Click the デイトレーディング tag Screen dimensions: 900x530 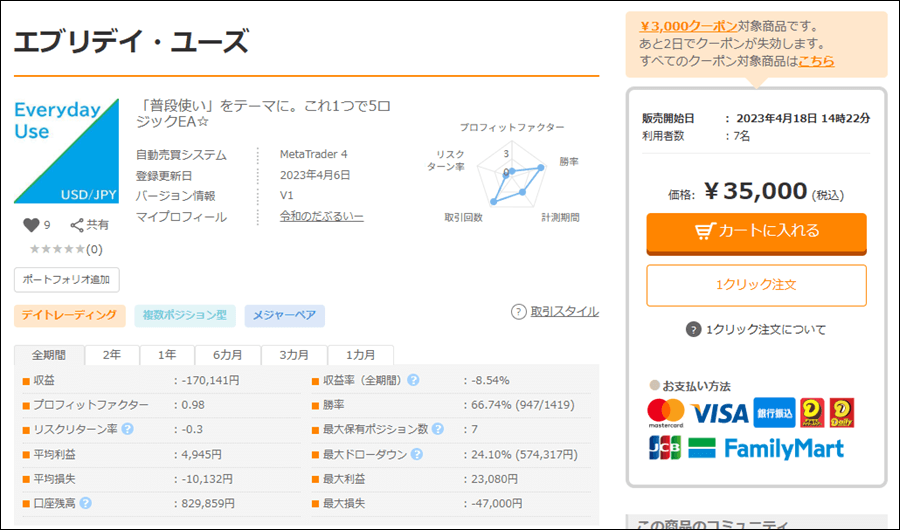(70, 316)
